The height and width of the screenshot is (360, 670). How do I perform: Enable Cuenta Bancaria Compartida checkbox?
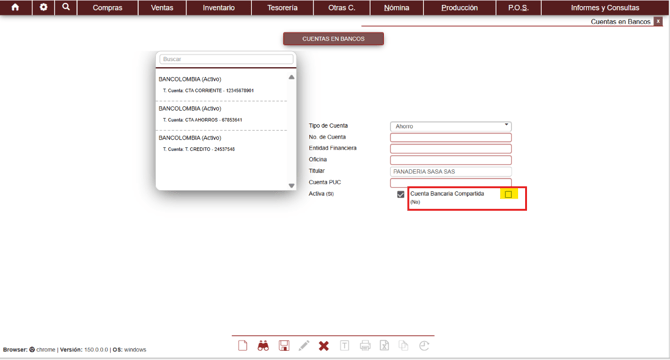pos(508,194)
